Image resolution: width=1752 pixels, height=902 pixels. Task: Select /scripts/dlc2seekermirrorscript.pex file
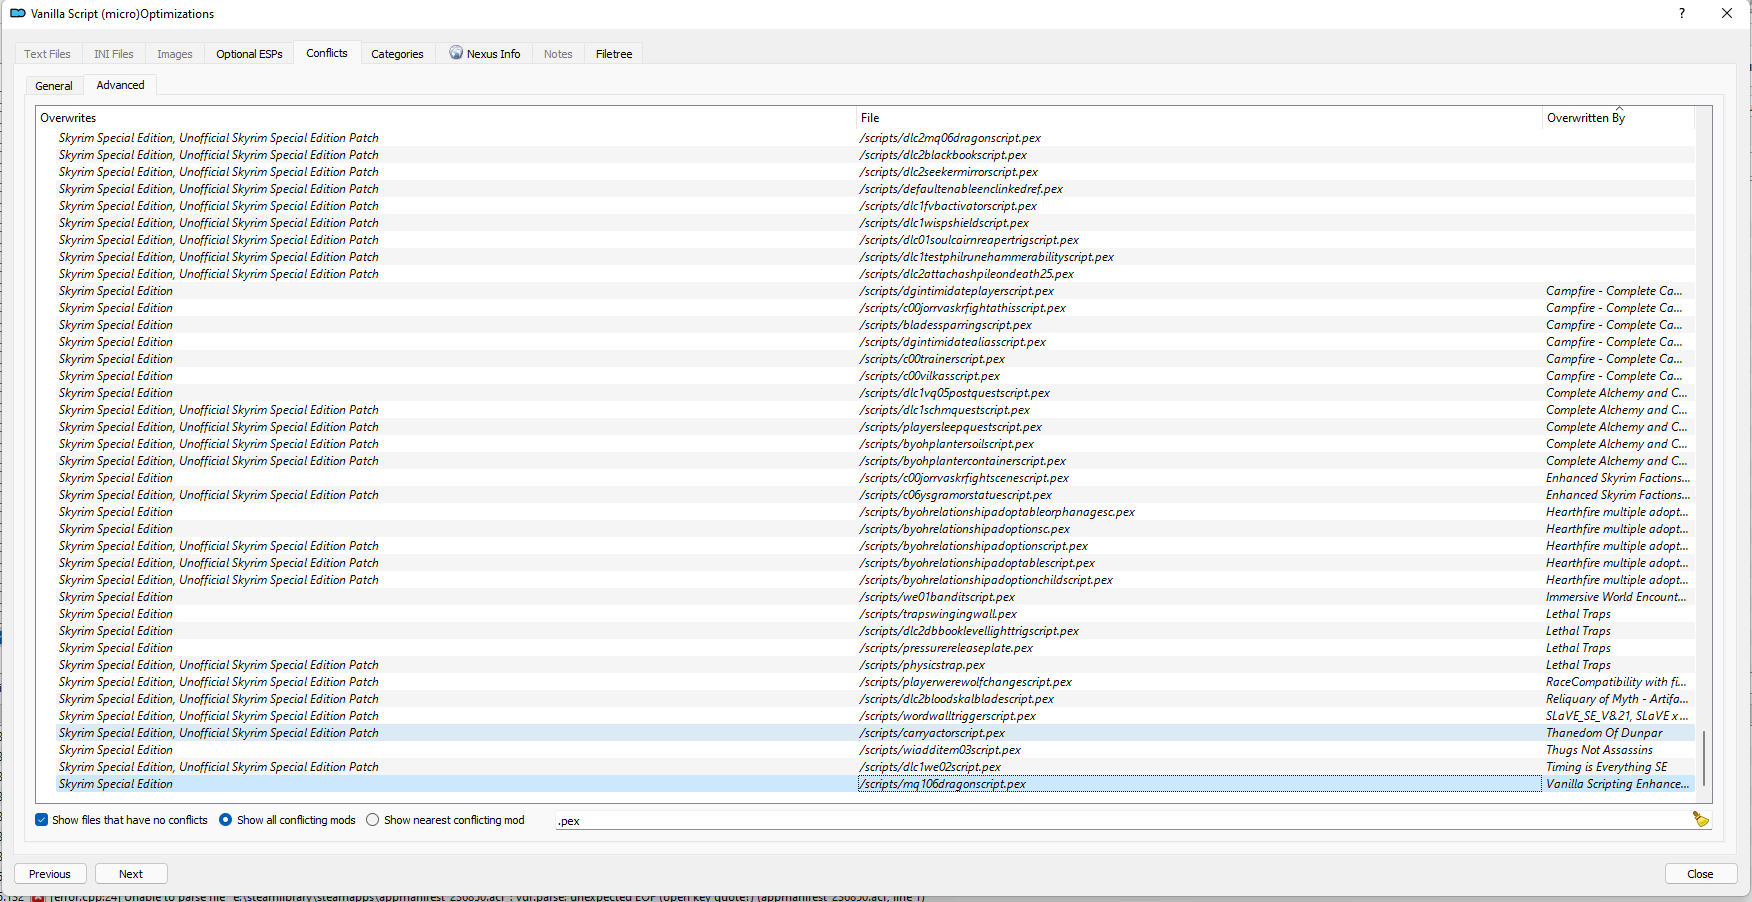coord(948,172)
